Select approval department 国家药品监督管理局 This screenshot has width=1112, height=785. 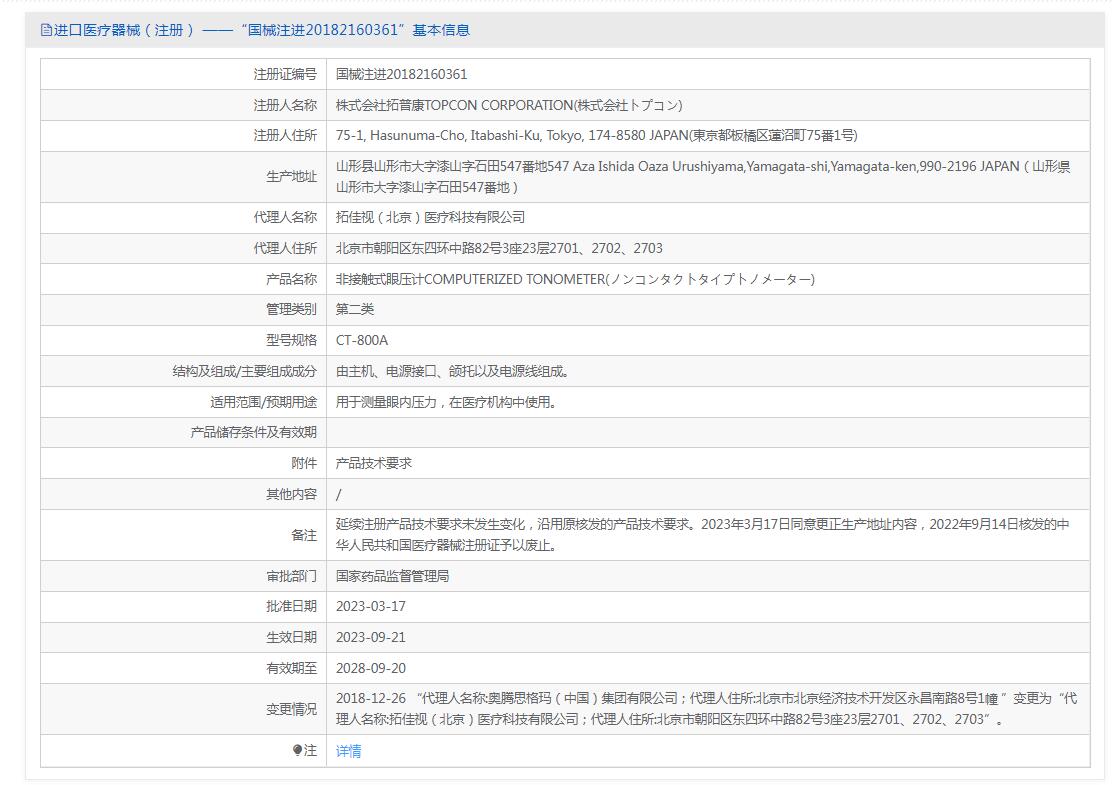point(392,577)
